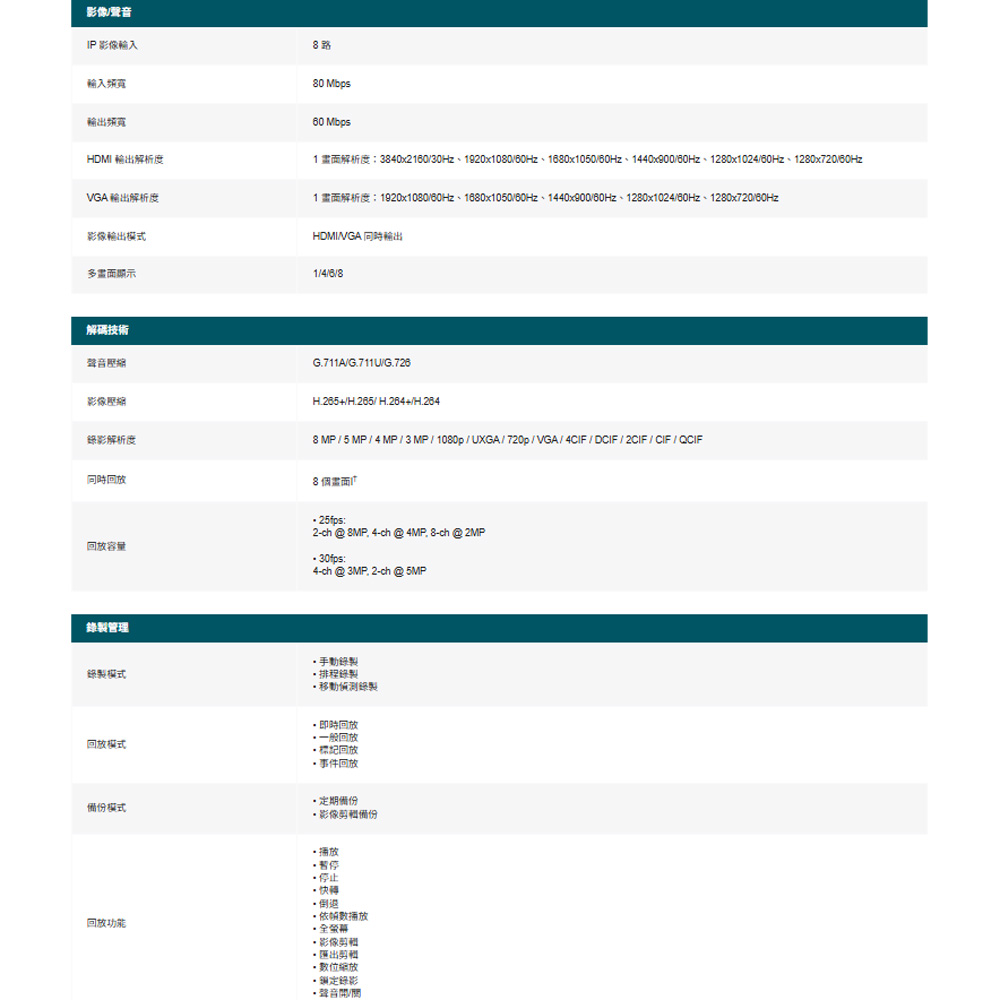Click the 'IP 影像輸入' row label
The height and width of the screenshot is (1000, 1000).
(x=112, y=45)
